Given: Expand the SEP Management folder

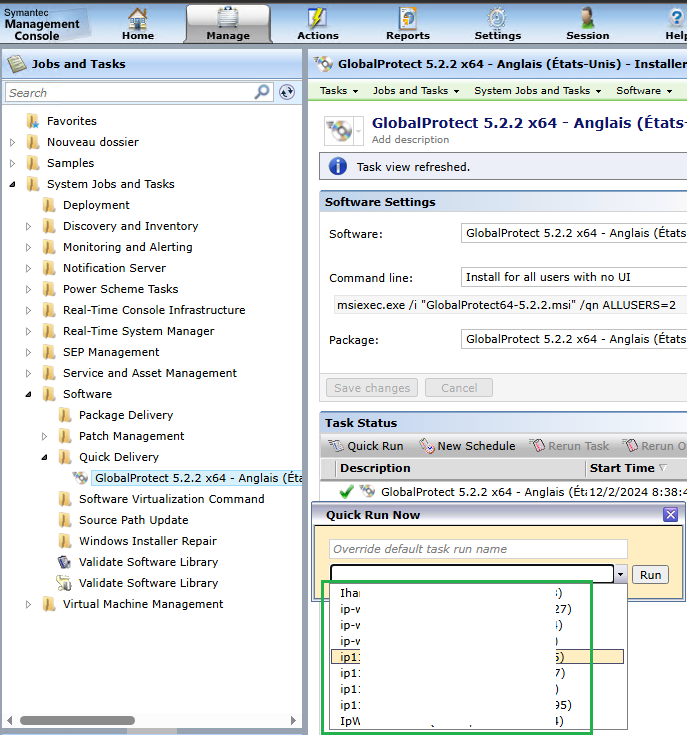Looking at the screenshot, I should (29, 352).
